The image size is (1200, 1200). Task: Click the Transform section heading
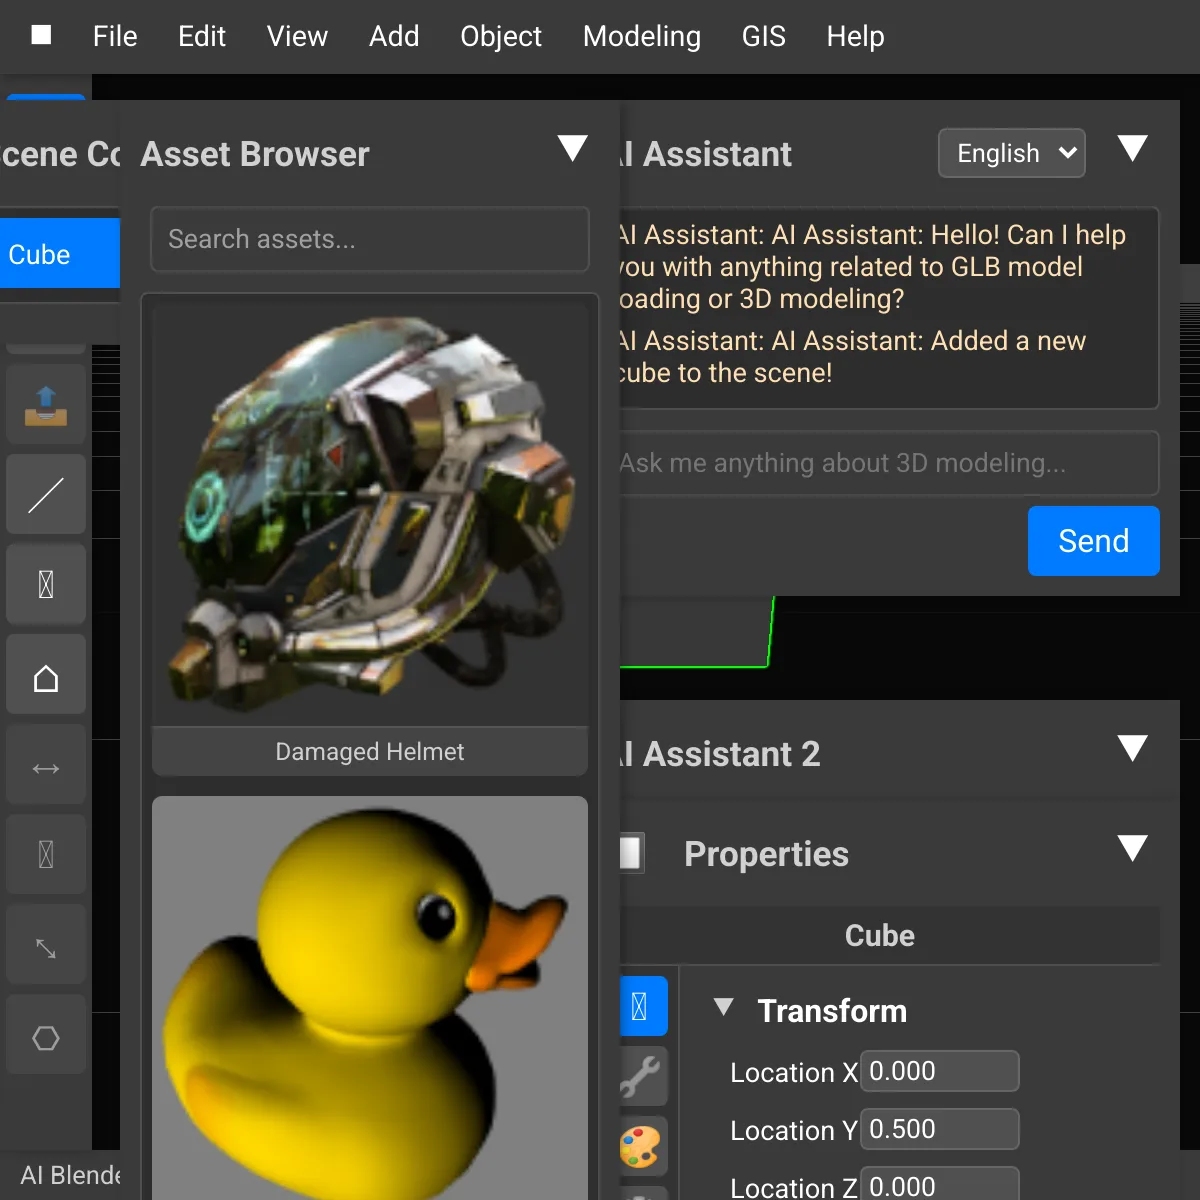click(832, 1011)
